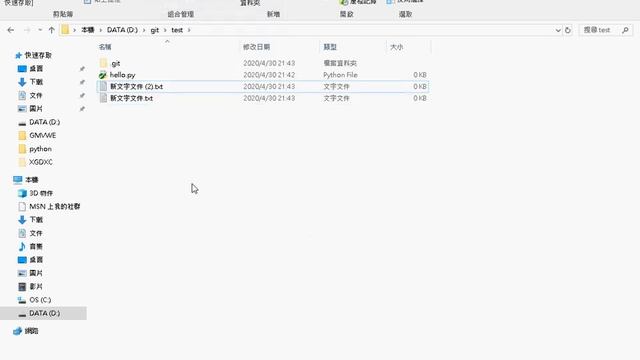This screenshot has height=360, width=640.
Task: Click the 文字文件 type of 新文字文件.txt
Action: tap(336, 98)
